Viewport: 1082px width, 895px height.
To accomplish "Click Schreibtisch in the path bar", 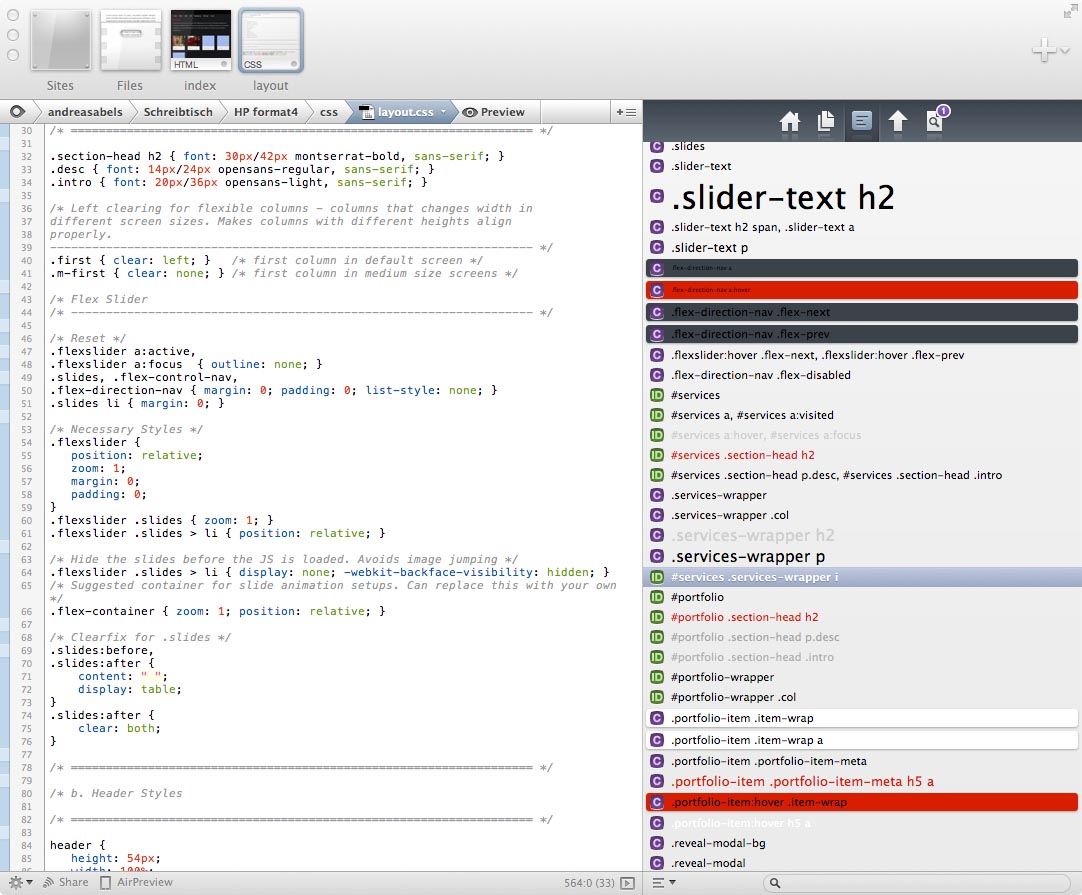I will click(x=178, y=112).
